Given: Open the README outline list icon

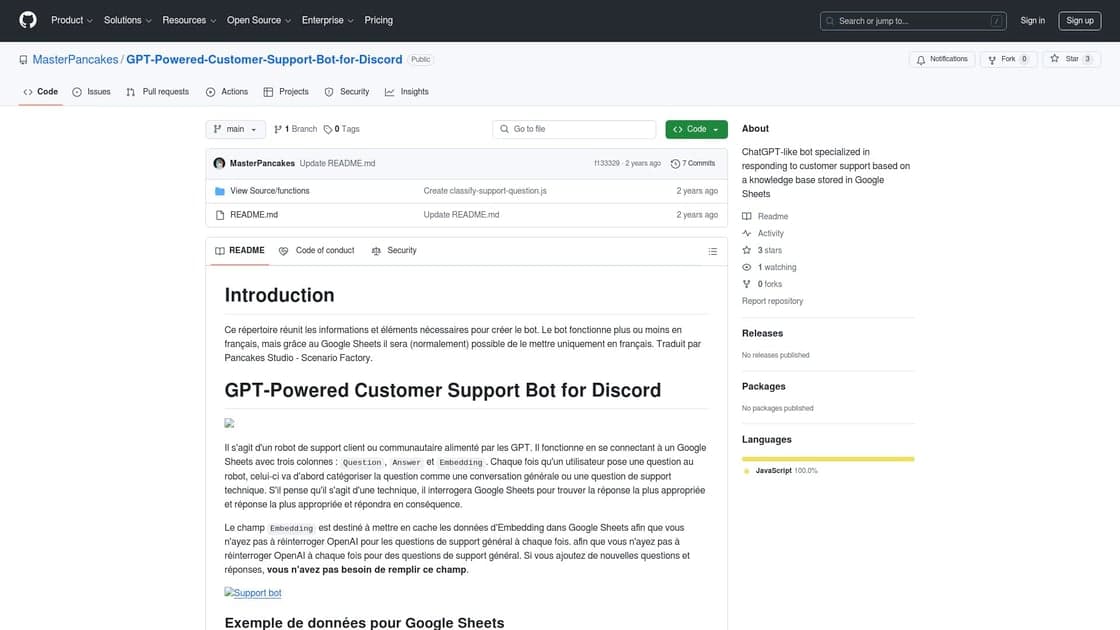Looking at the screenshot, I should point(711,250).
